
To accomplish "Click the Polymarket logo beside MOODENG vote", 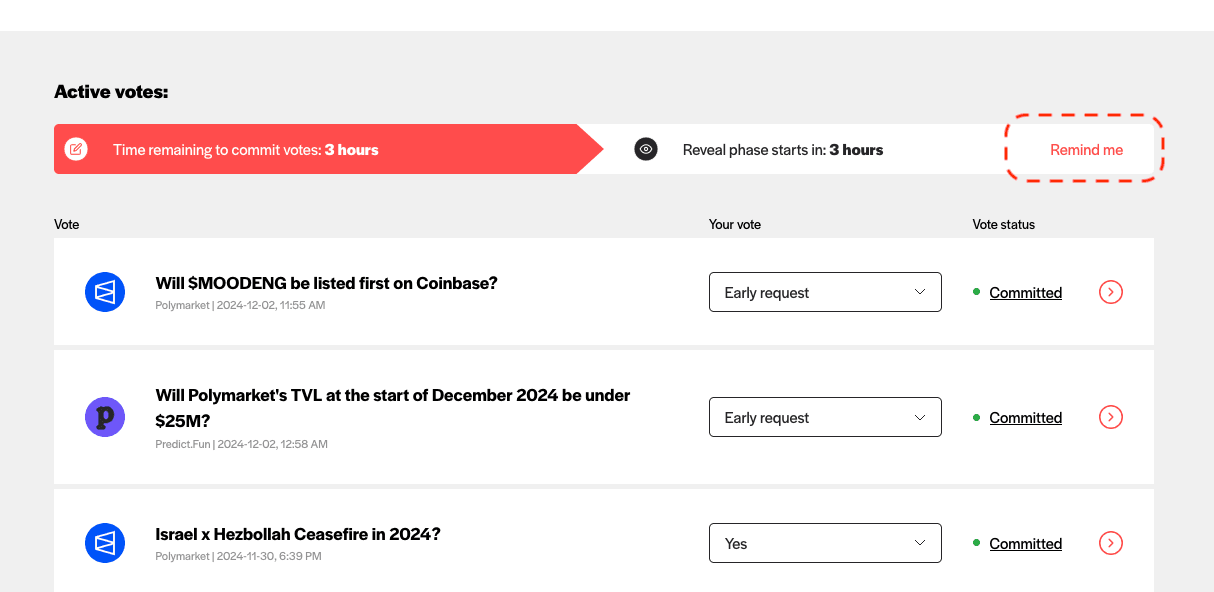I will [105, 292].
